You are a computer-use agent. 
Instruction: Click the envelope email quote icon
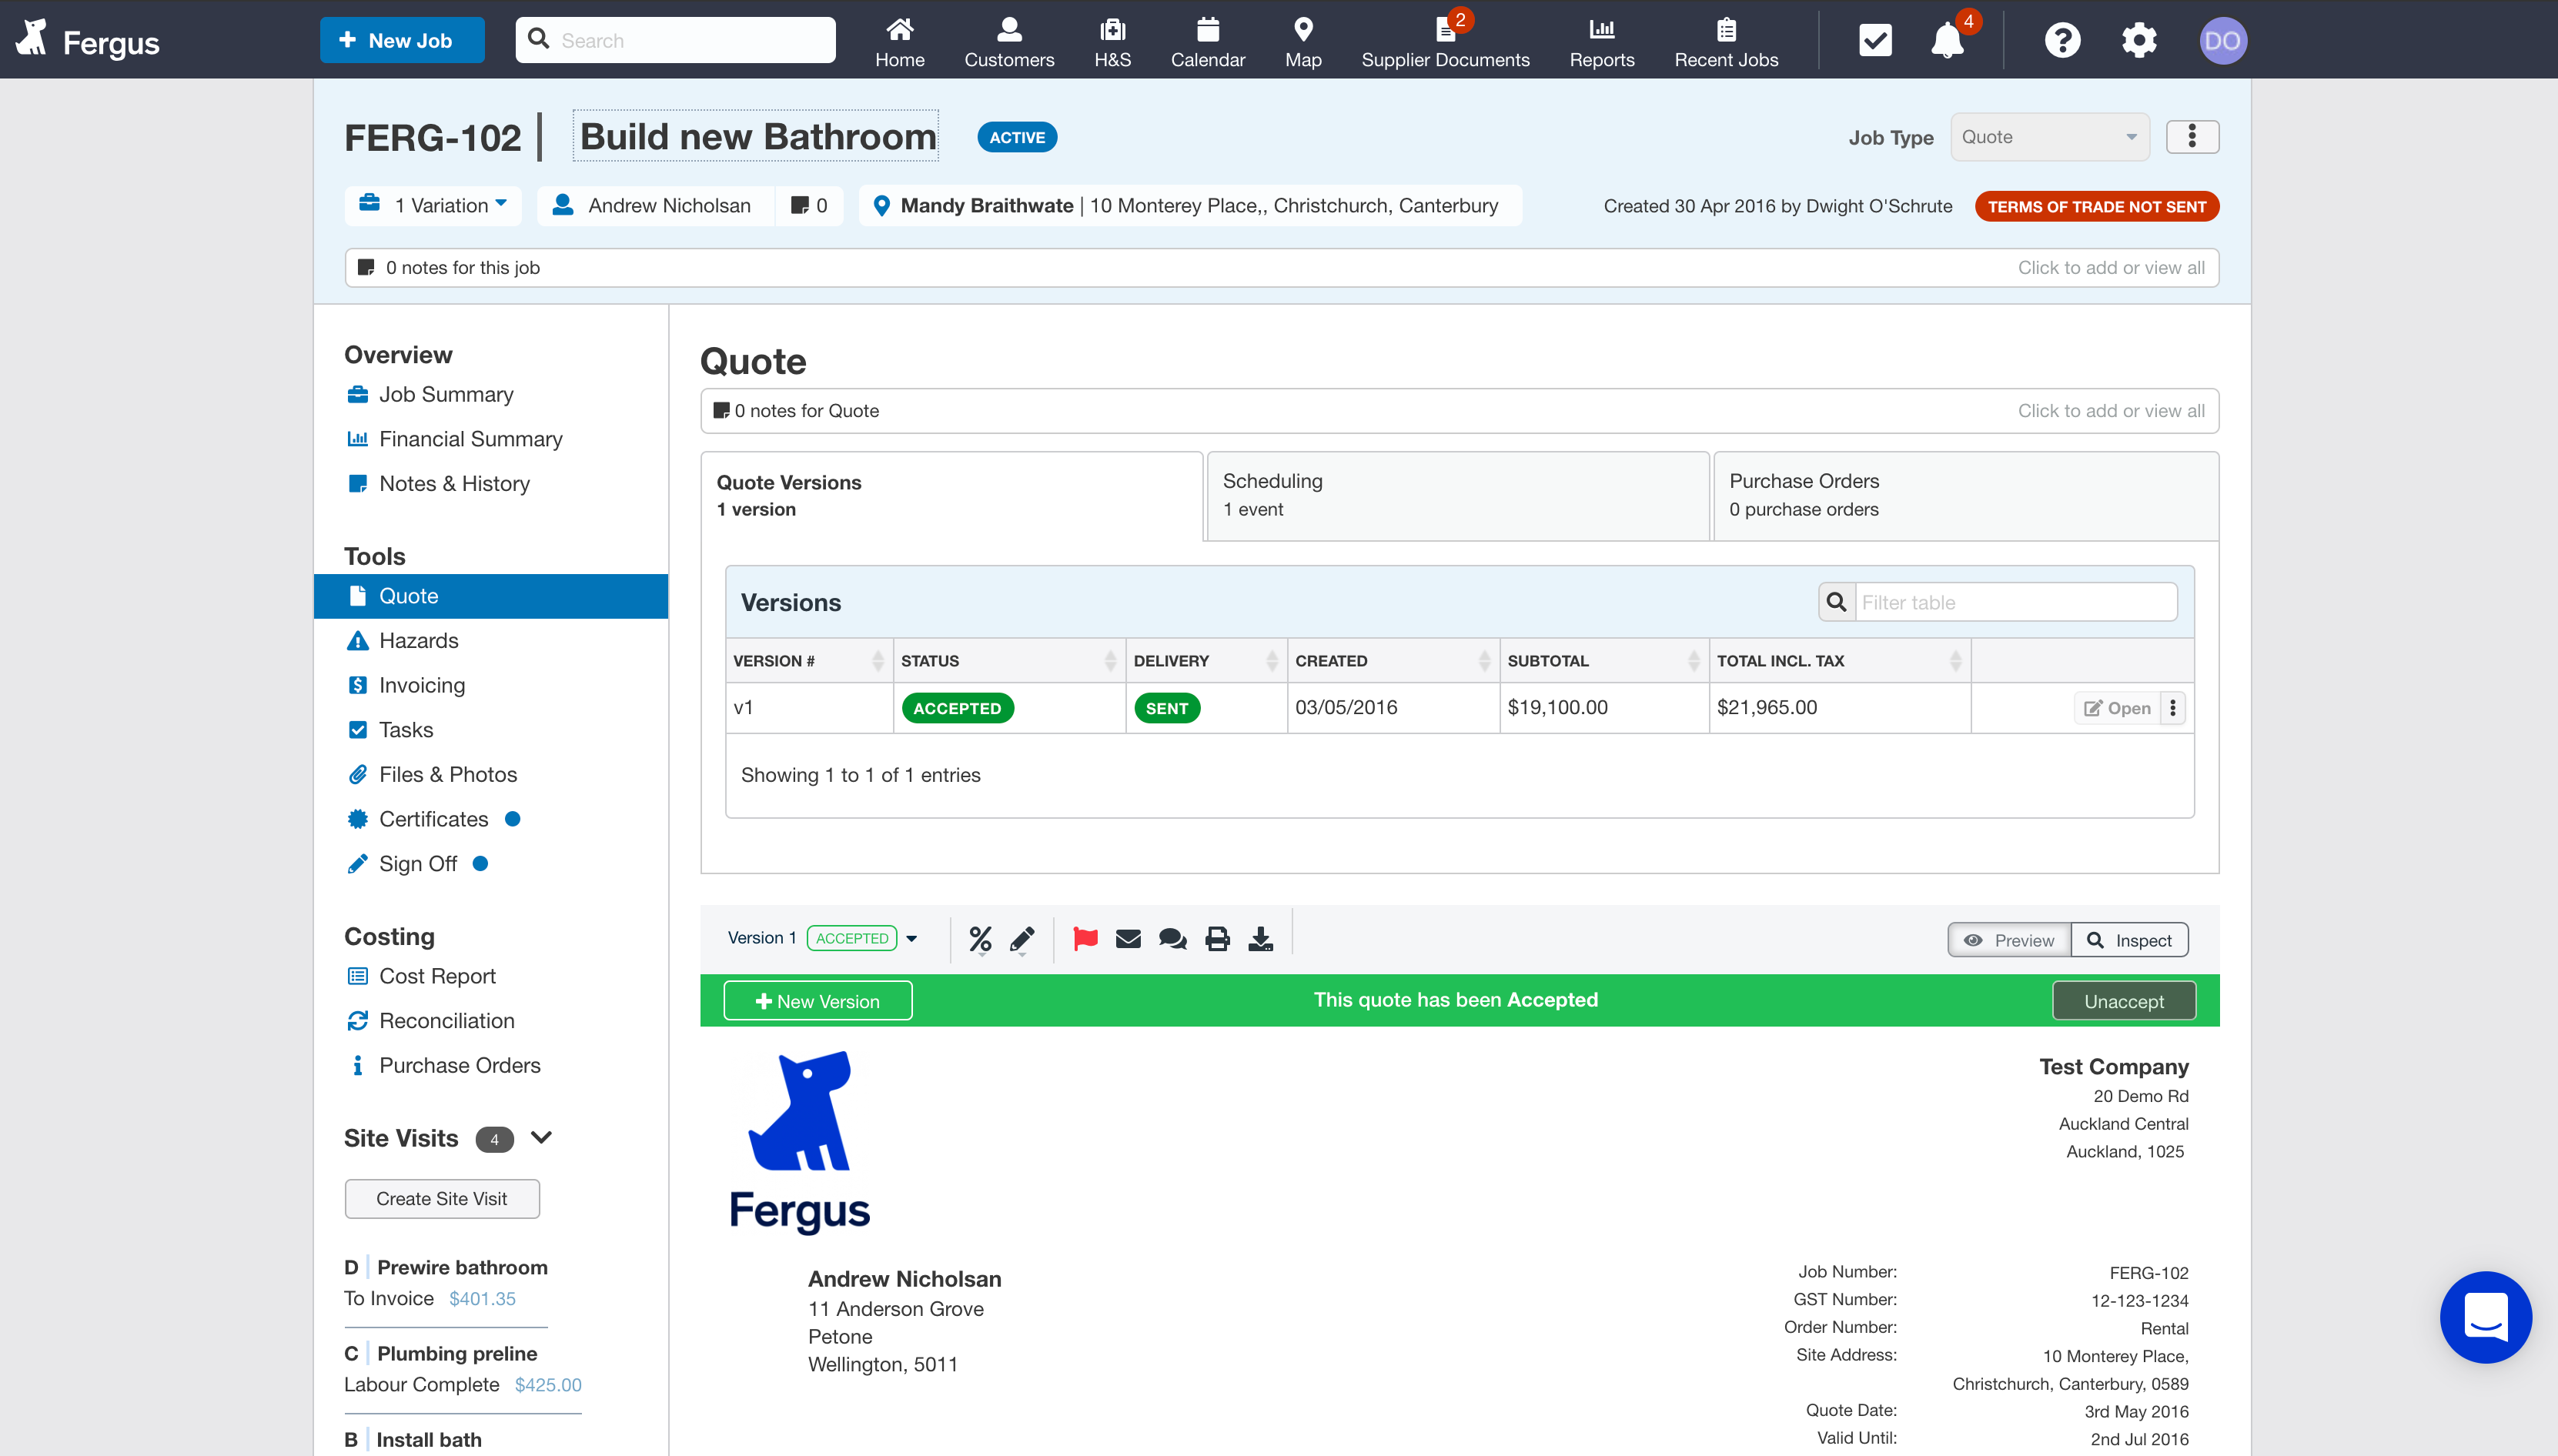(x=1128, y=938)
